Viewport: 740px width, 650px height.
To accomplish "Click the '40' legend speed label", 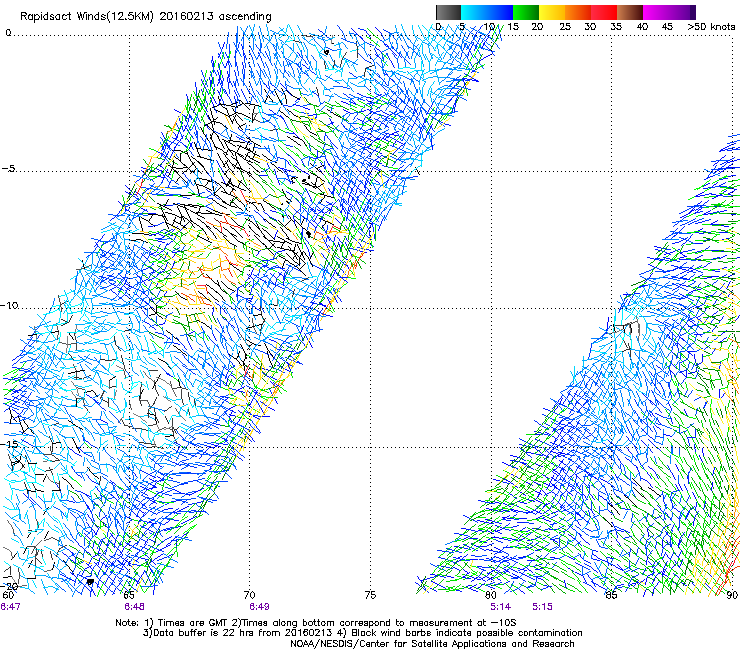I will tap(642, 27).
